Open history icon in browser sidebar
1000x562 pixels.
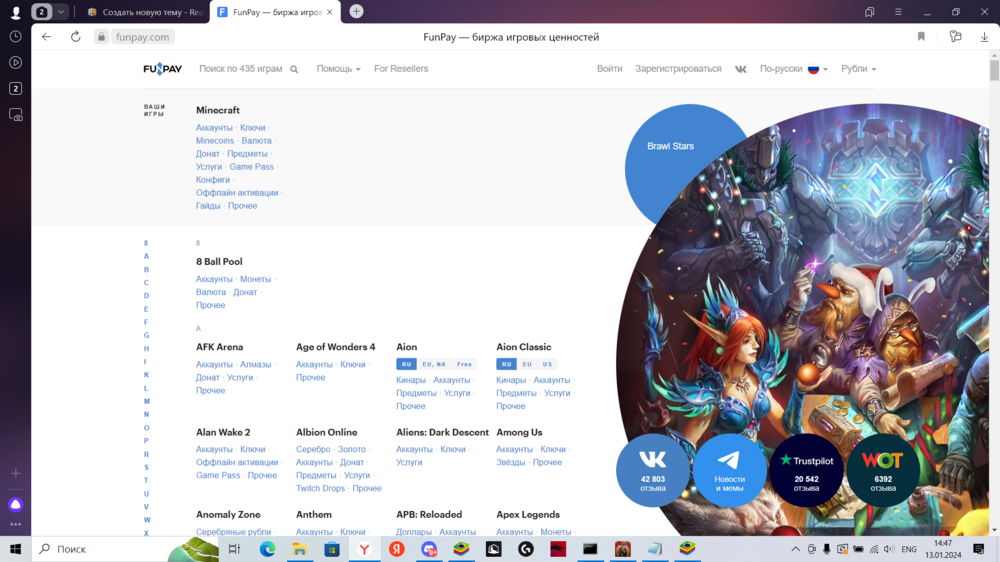click(15, 36)
